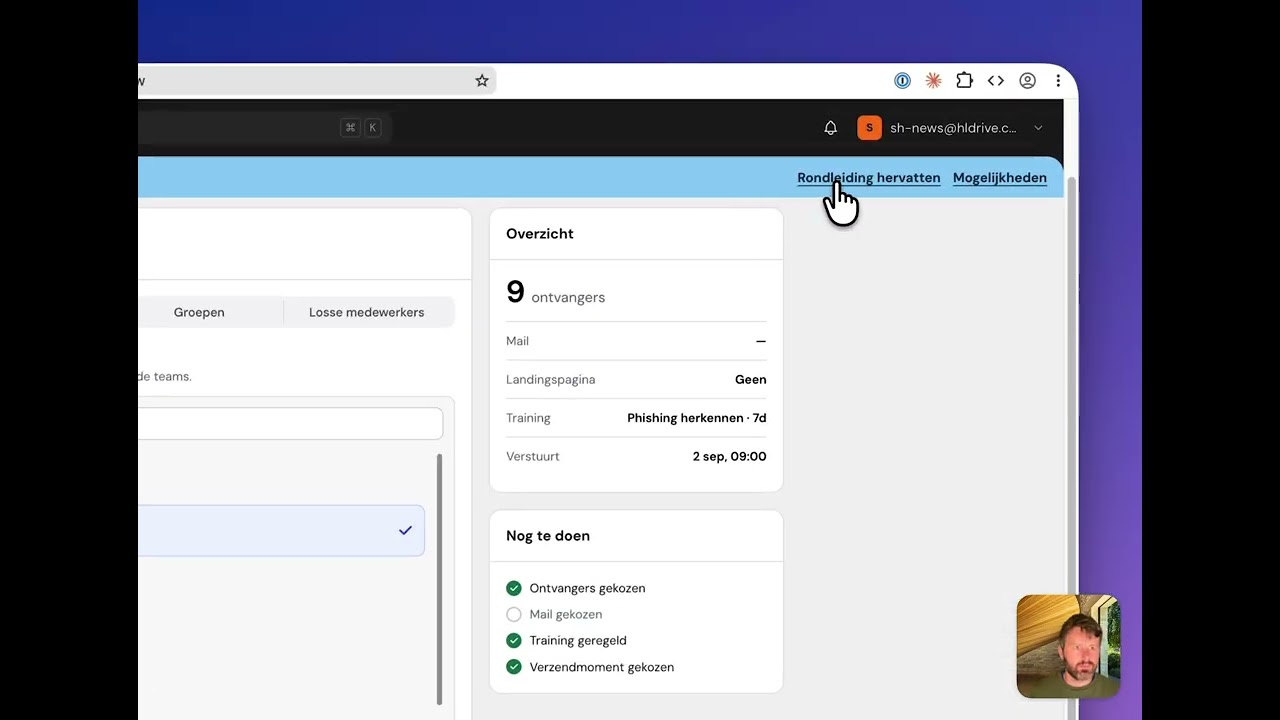
Task: Click the green check beside Verzendmoment gekozen
Action: click(514, 667)
